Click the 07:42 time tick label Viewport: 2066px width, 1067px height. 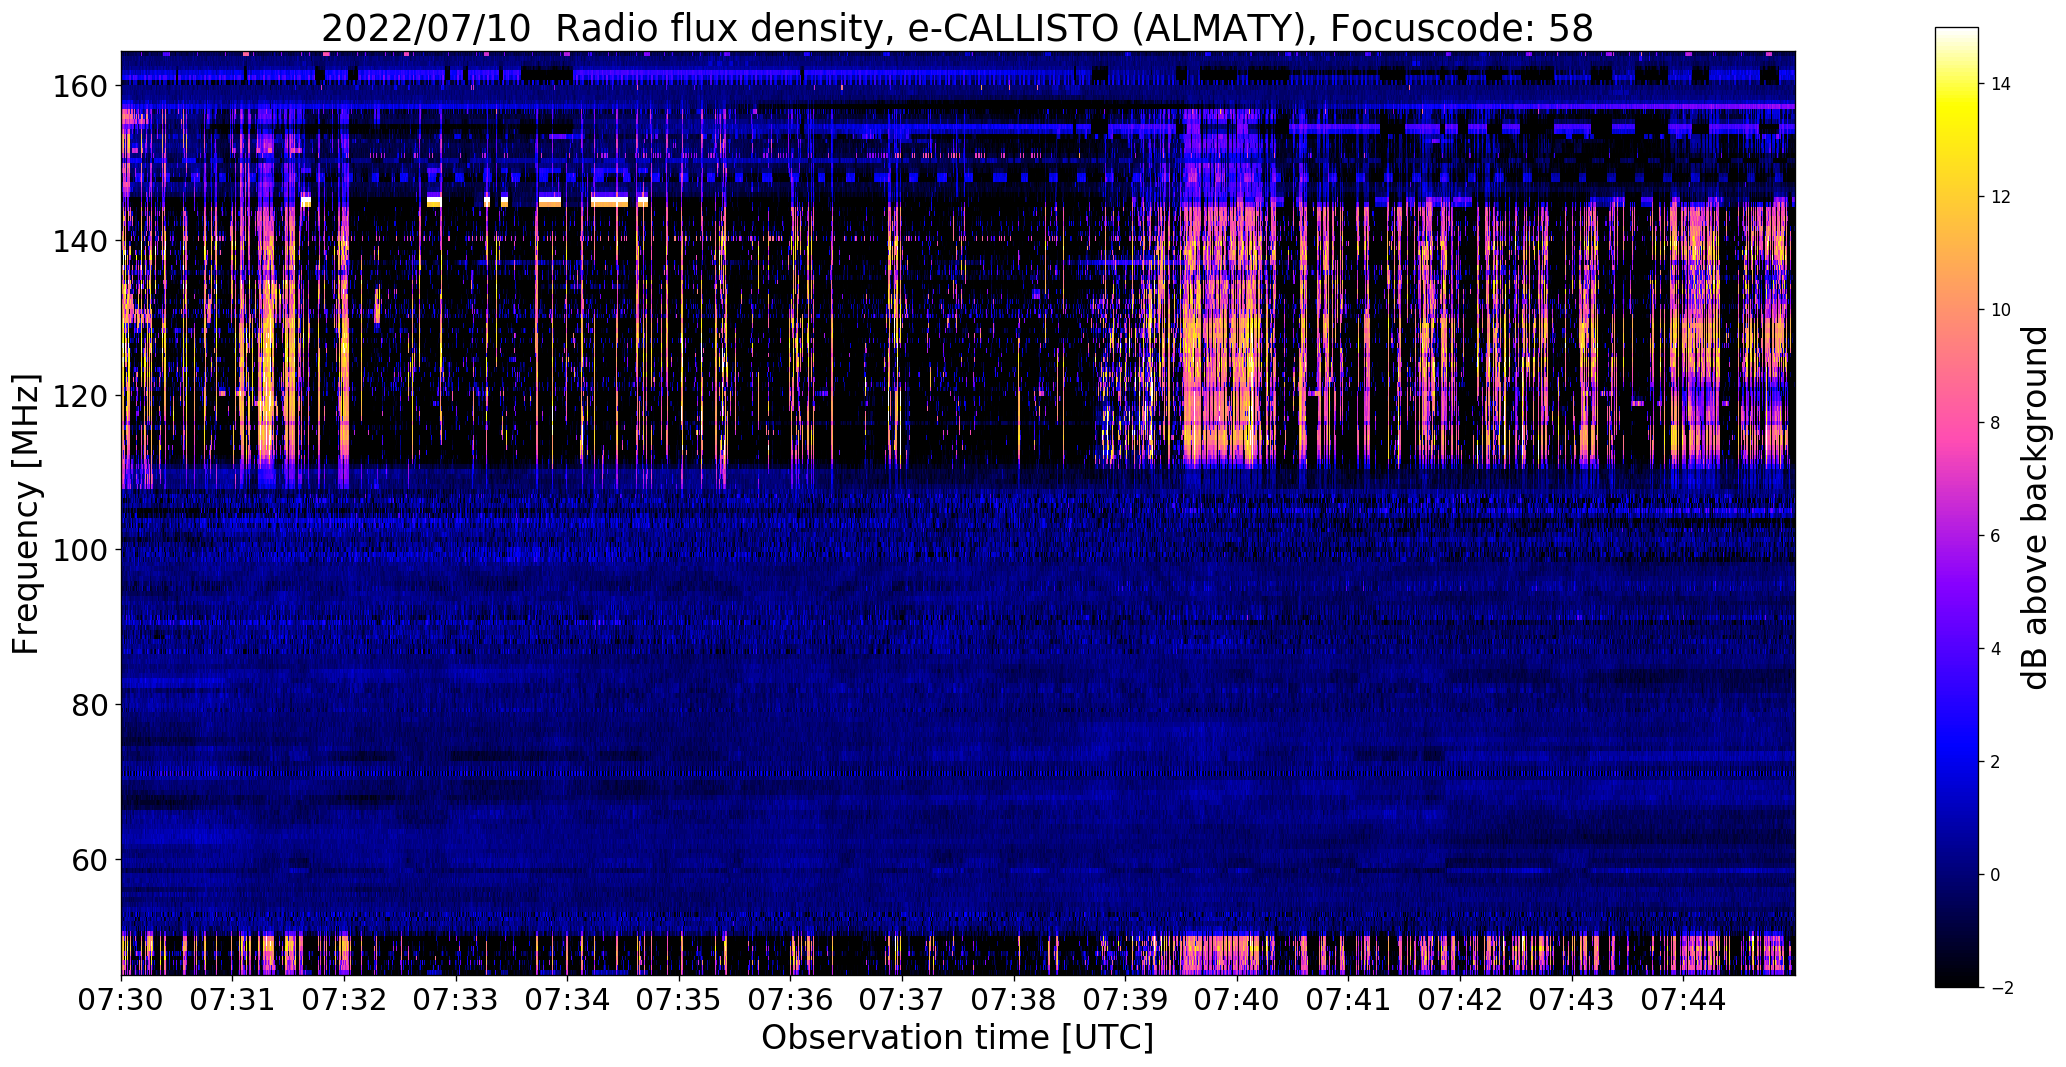click(1461, 1000)
